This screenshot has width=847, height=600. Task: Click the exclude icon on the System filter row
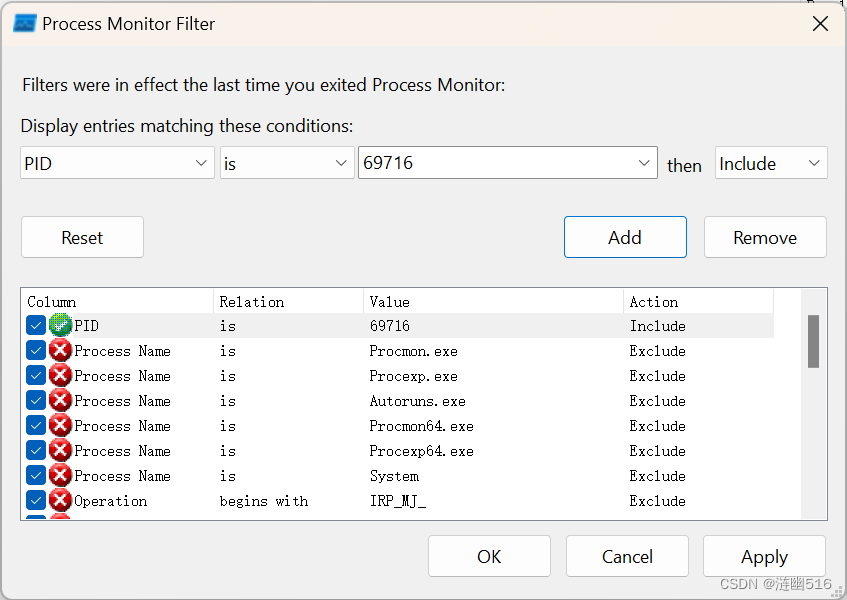[x=60, y=475]
